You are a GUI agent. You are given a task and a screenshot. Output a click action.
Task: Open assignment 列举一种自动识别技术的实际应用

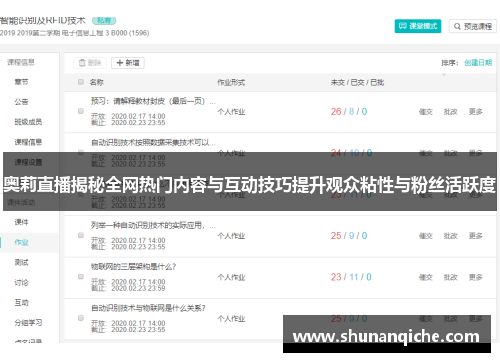point(153,225)
